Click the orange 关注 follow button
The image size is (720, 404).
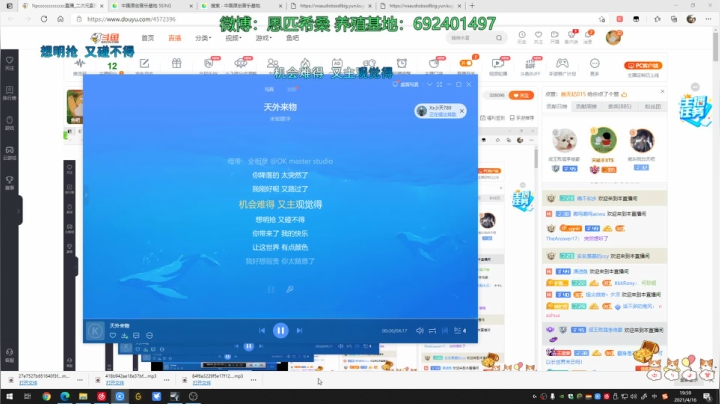pos(521,95)
